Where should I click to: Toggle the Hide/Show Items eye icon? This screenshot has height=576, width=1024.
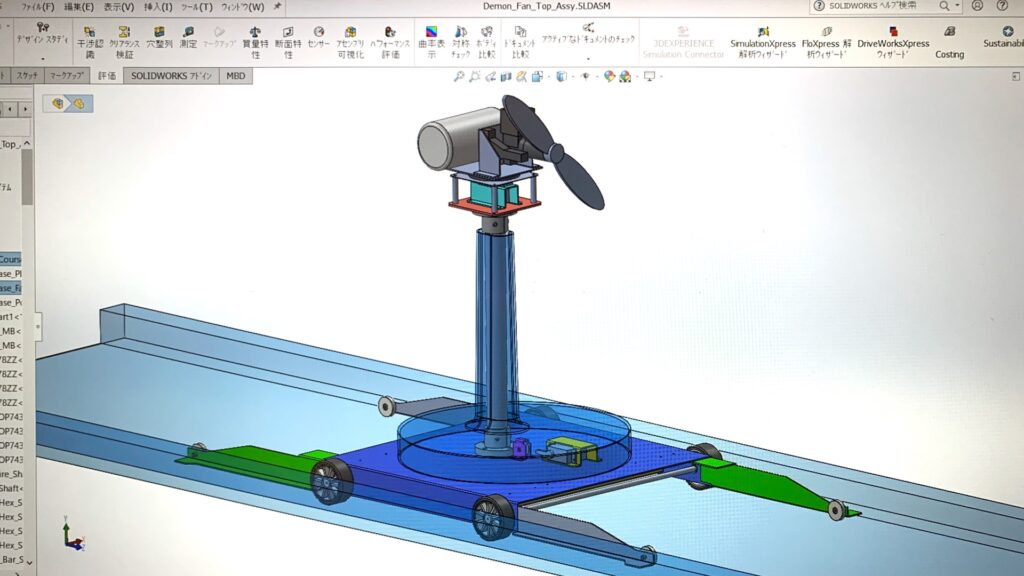point(587,76)
